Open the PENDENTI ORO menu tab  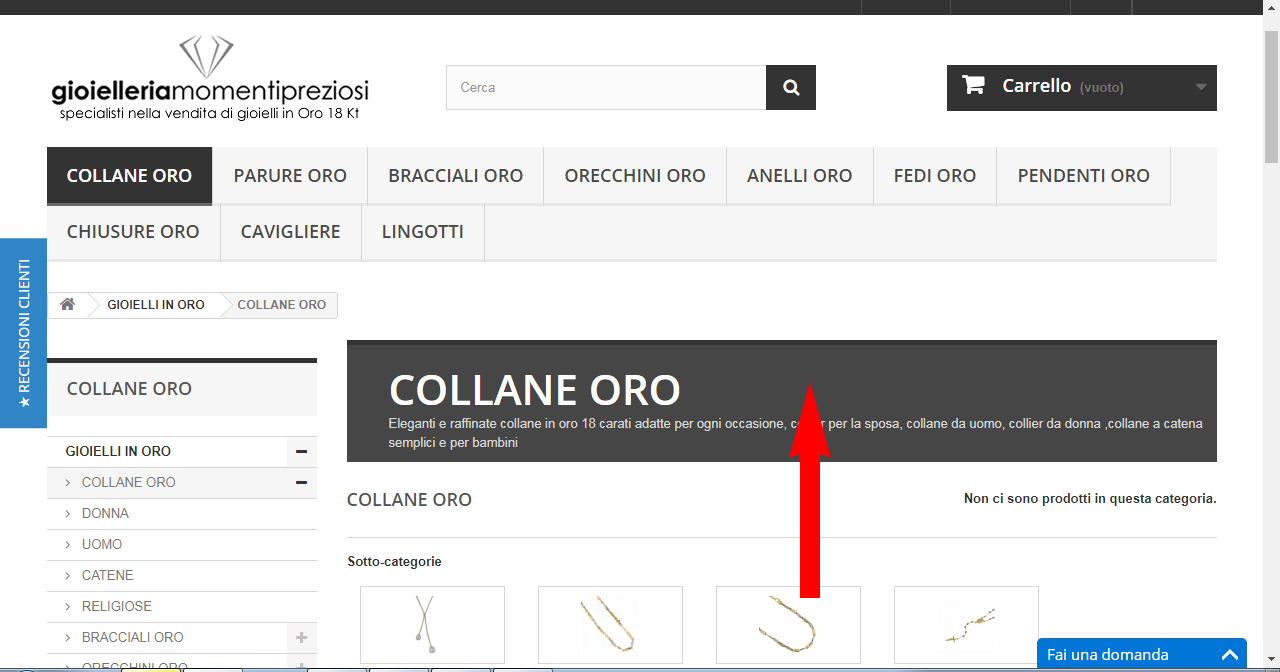coord(1084,176)
